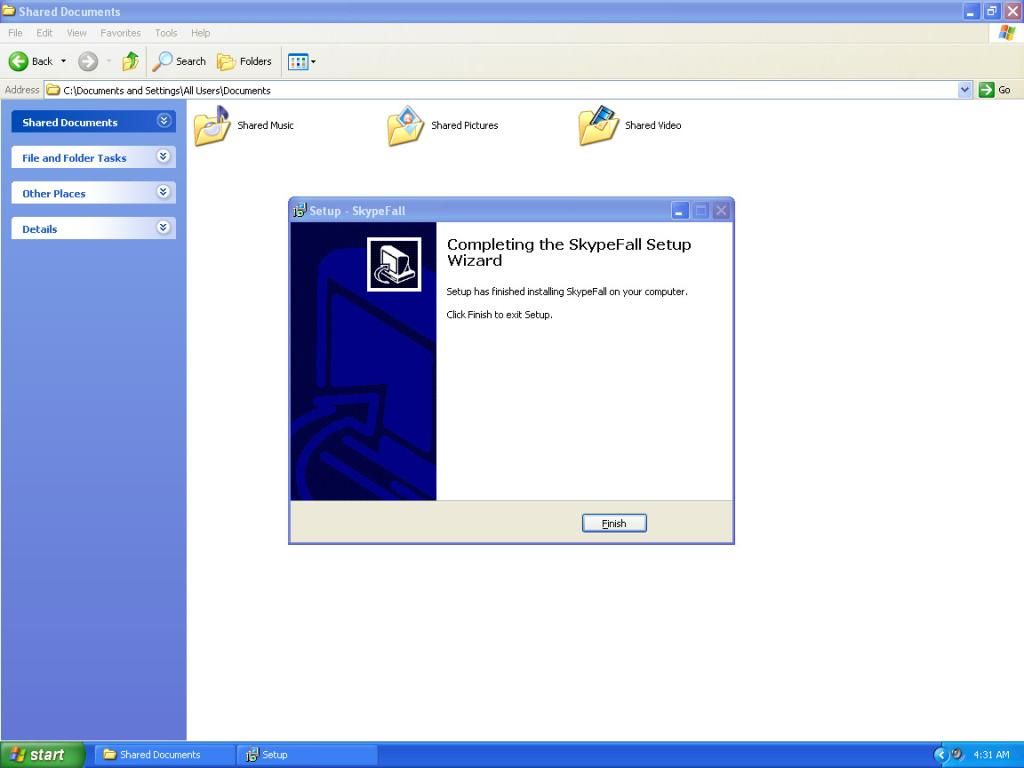Viewport: 1024px width, 768px height.
Task: Switch to Shared Documents taskbar button
Action: 165,754
